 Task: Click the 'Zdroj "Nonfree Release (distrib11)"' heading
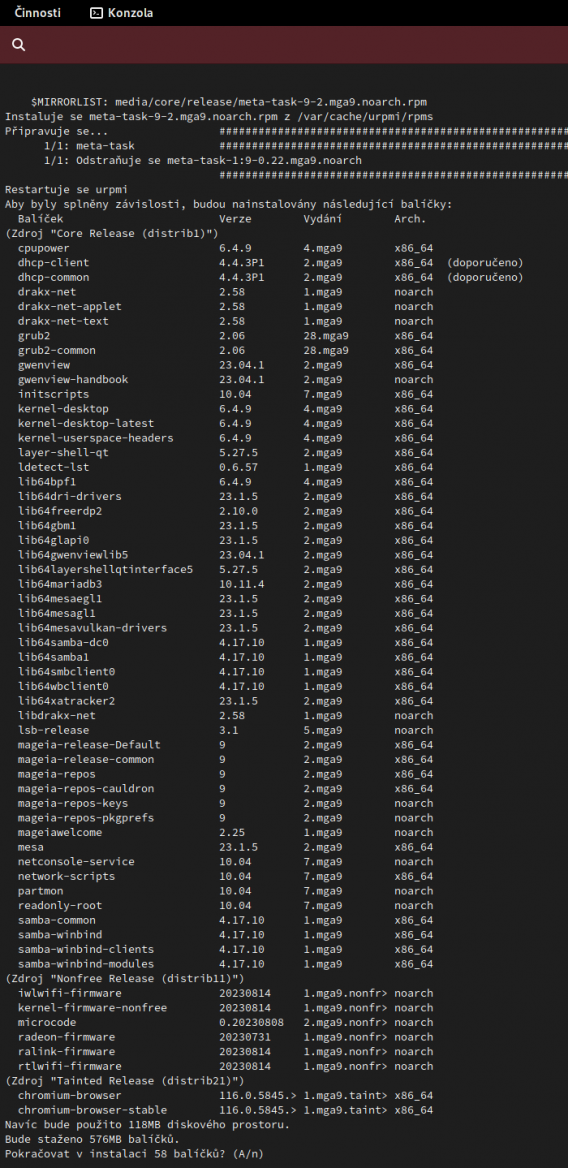(x=124, y=978)
